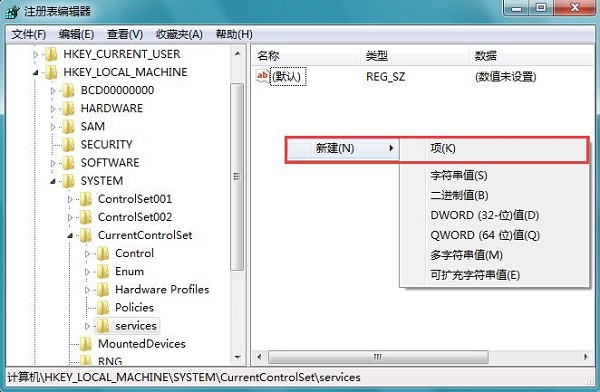The image size is (600, 392).
Task: Select the services key label
Action: coord(136,326)
